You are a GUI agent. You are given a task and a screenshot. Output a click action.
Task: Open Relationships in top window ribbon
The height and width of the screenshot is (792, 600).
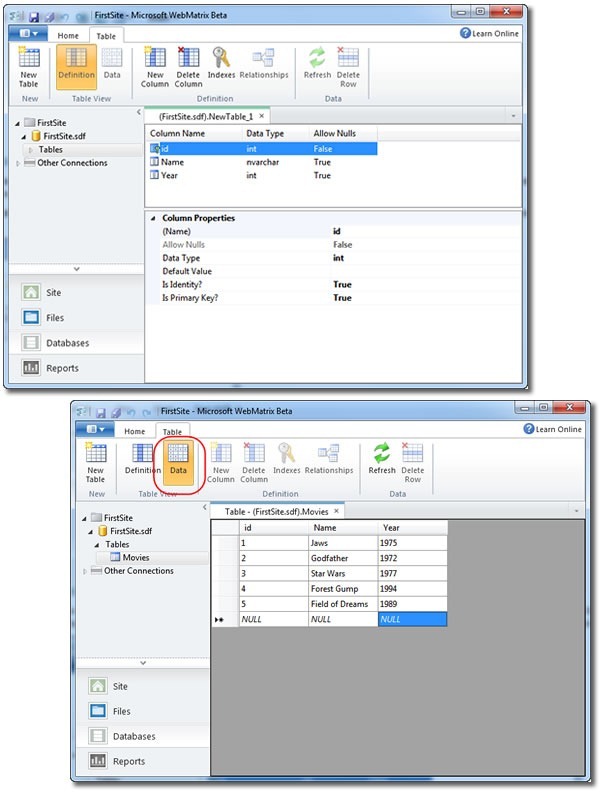264,64
